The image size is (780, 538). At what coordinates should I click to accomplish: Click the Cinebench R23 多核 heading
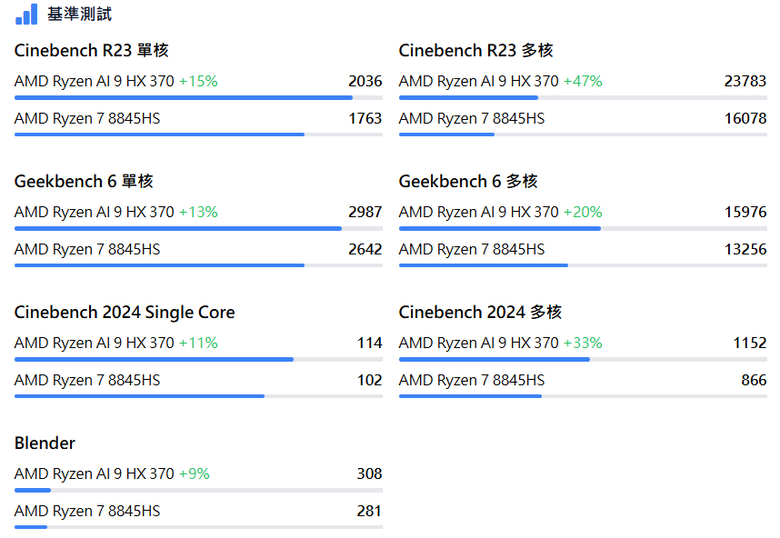coord(476,50)
